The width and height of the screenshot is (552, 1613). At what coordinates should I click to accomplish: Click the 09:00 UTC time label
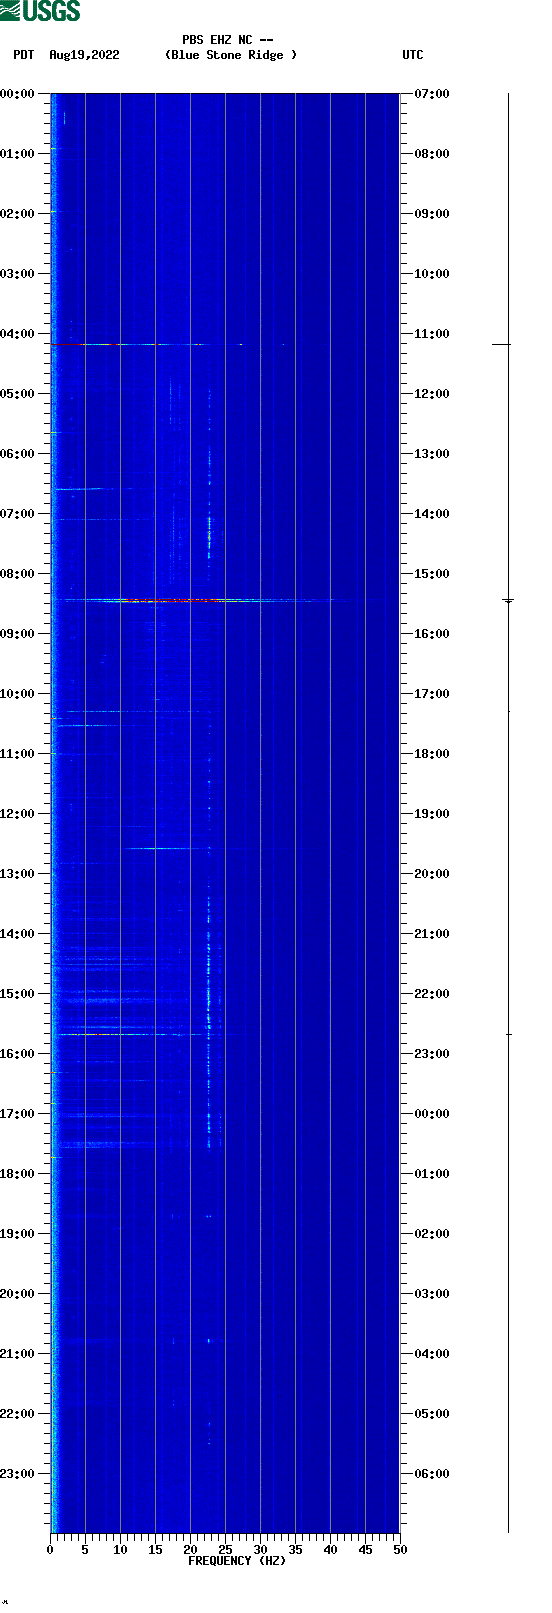point(432,214)
